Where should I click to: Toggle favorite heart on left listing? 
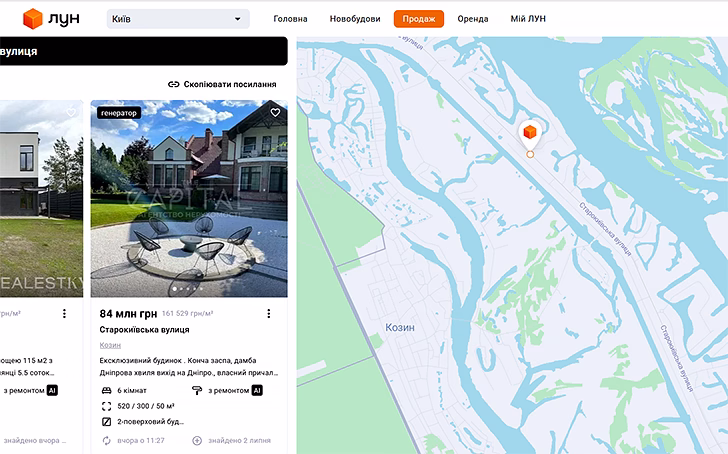71,112
